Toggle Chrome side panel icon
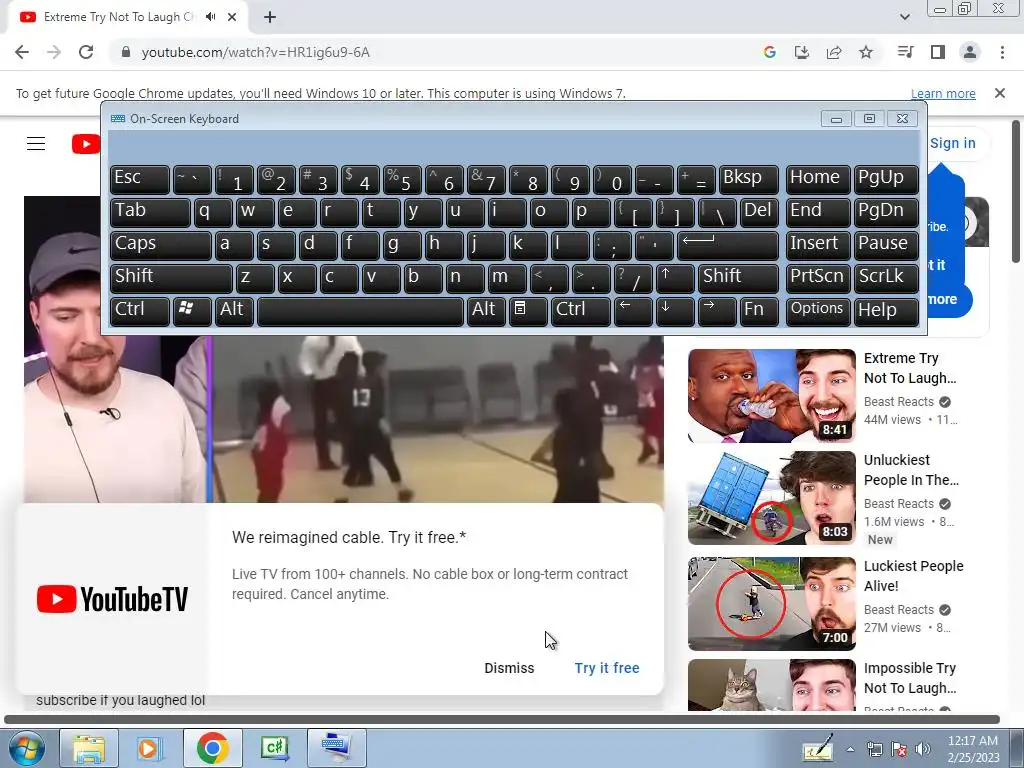1024x768 pixels. coord(938,52)
